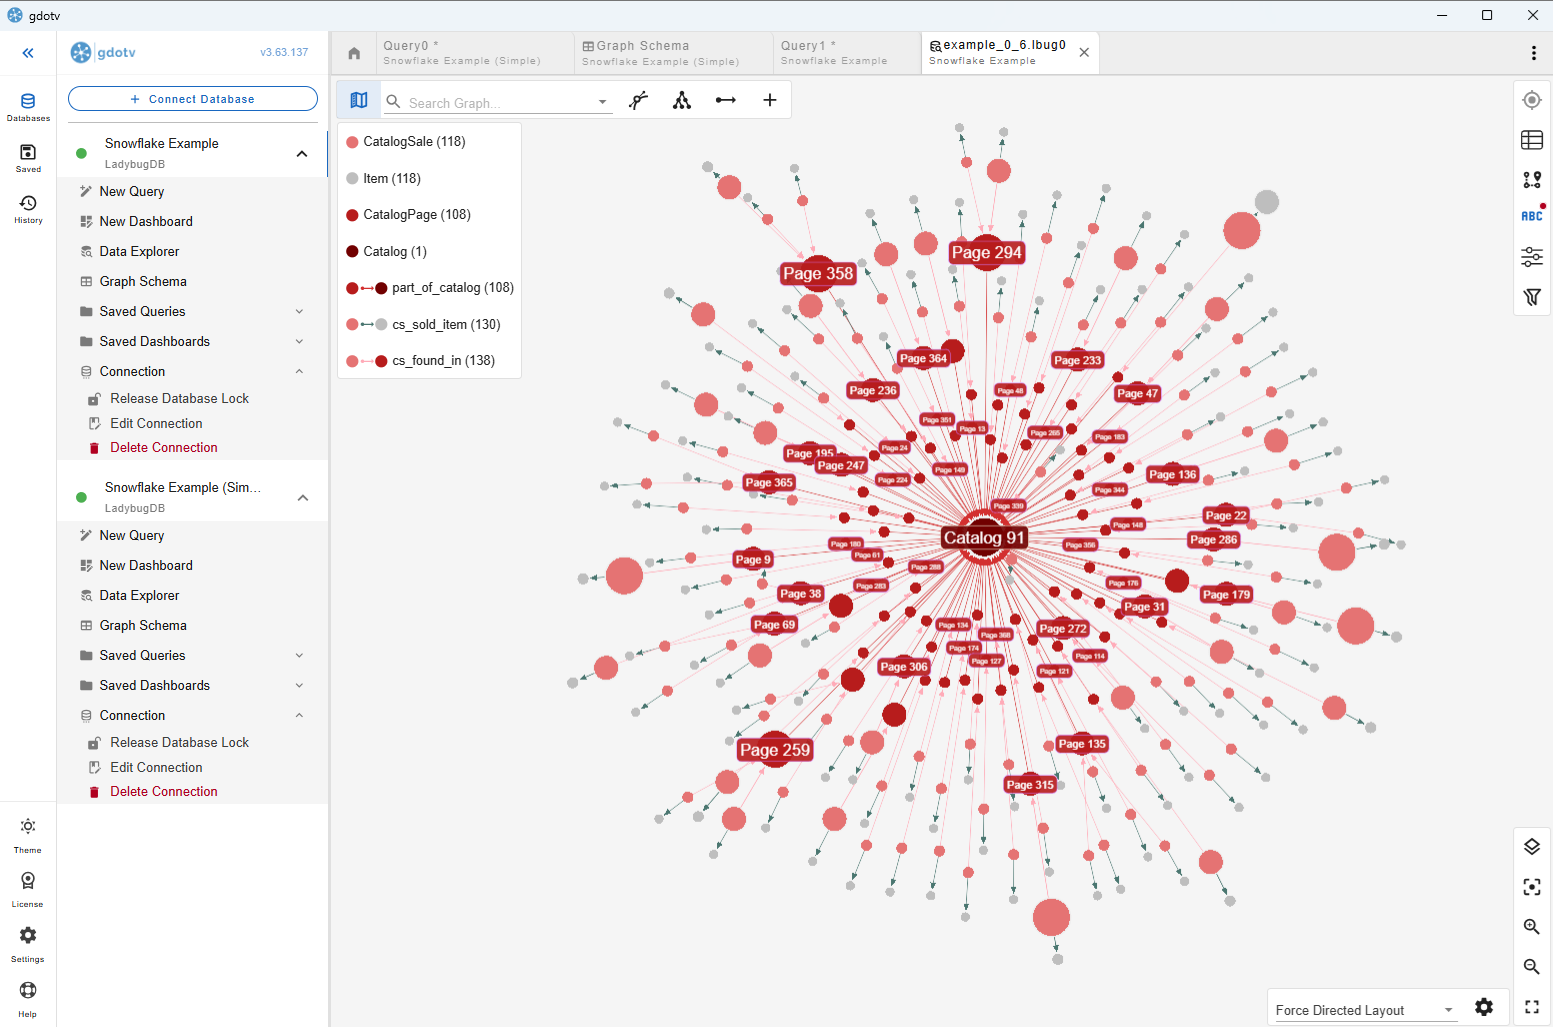This screenshot has width=1553, height=1027.
Task: Click New Query under Snowflake Example
Action: coord(132,192)
